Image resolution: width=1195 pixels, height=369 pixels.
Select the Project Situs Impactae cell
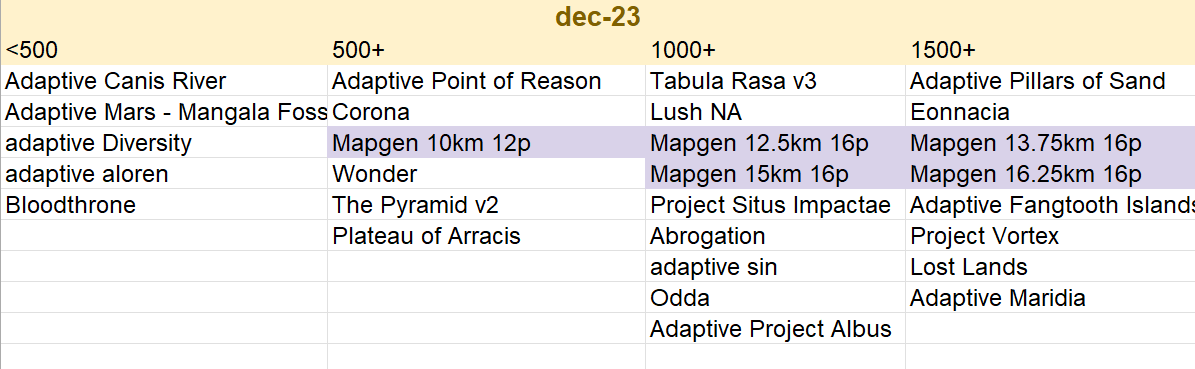pos(775,205)
